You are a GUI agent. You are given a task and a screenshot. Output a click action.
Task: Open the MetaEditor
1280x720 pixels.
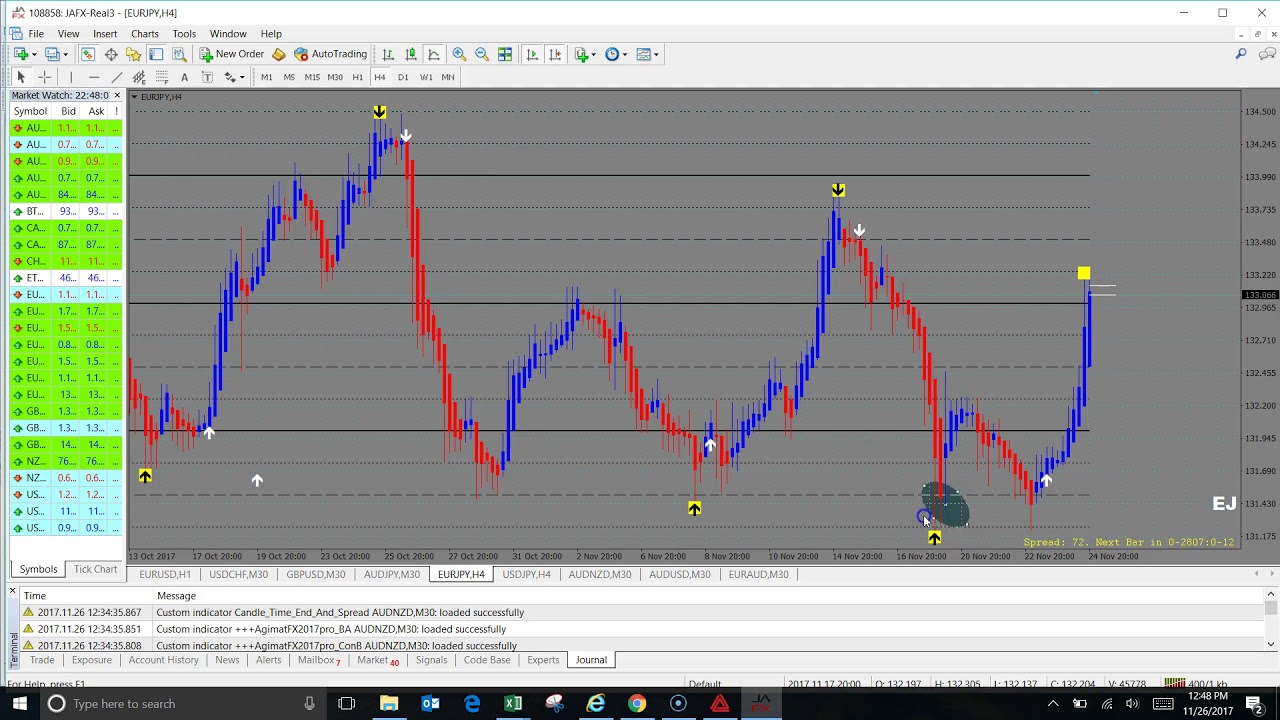coord(279,54)
